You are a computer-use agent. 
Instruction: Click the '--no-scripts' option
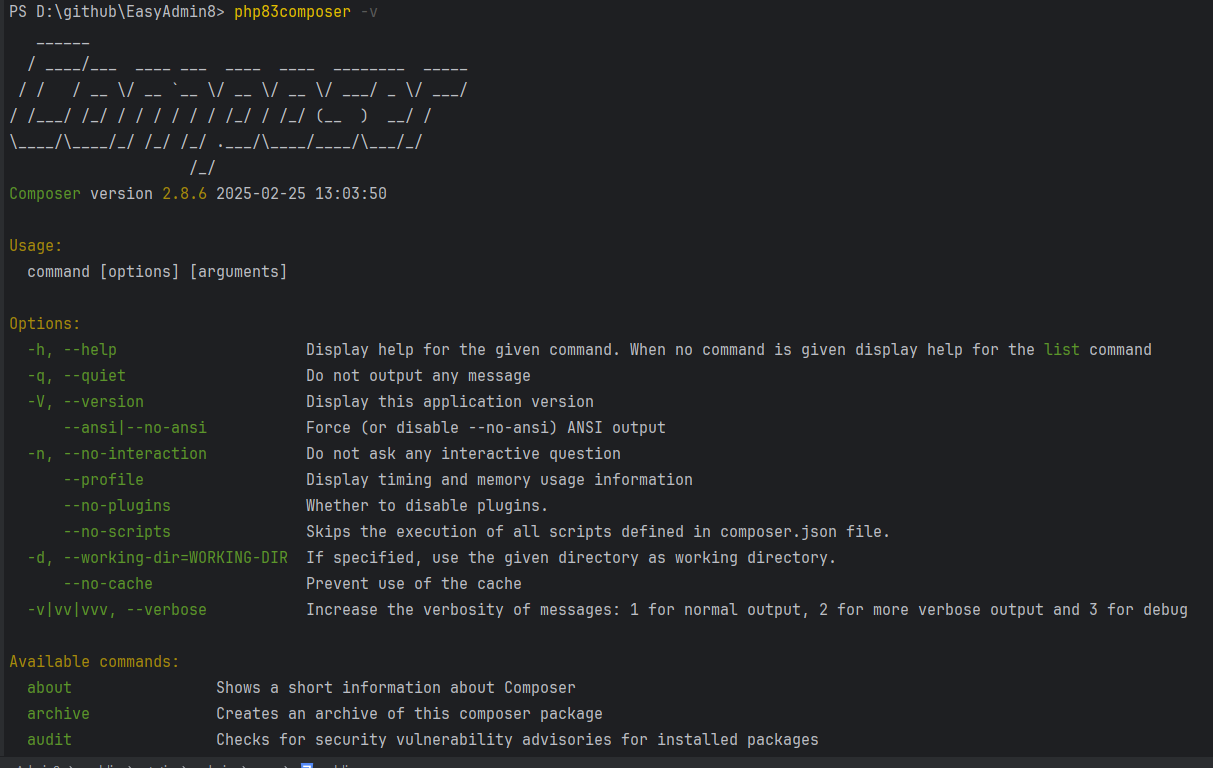(x=117, y=532)
